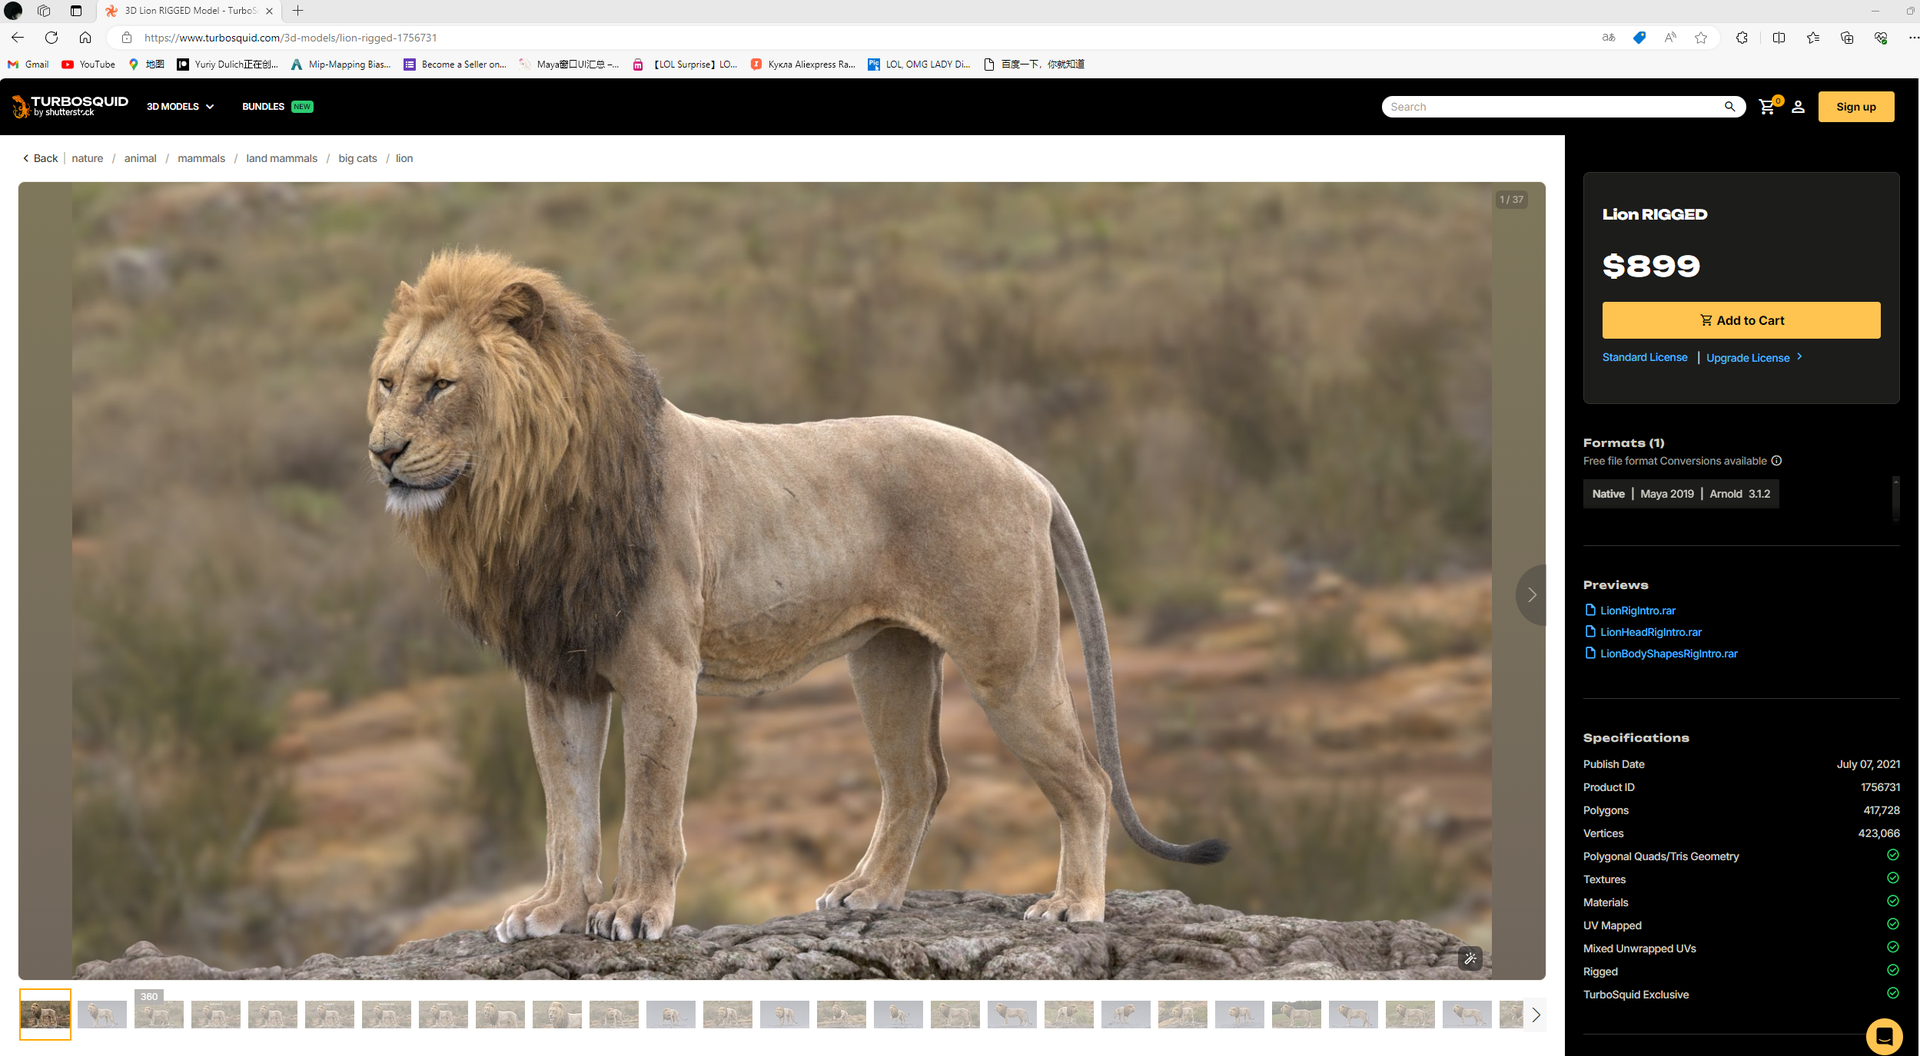This screenshot has height=1056, width=1920.
Task: Refresh the browser page
Action: click(51, 38)
